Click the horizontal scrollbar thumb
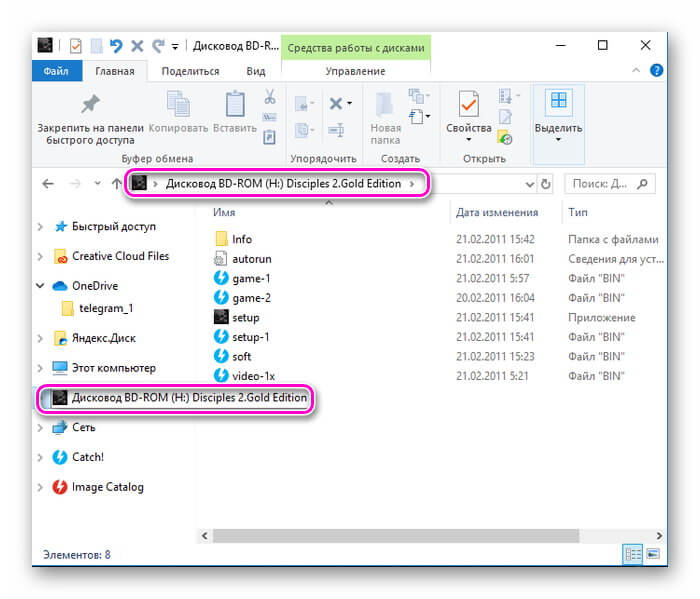This screenshot has height=599, width=700. [x=396, y=535]
